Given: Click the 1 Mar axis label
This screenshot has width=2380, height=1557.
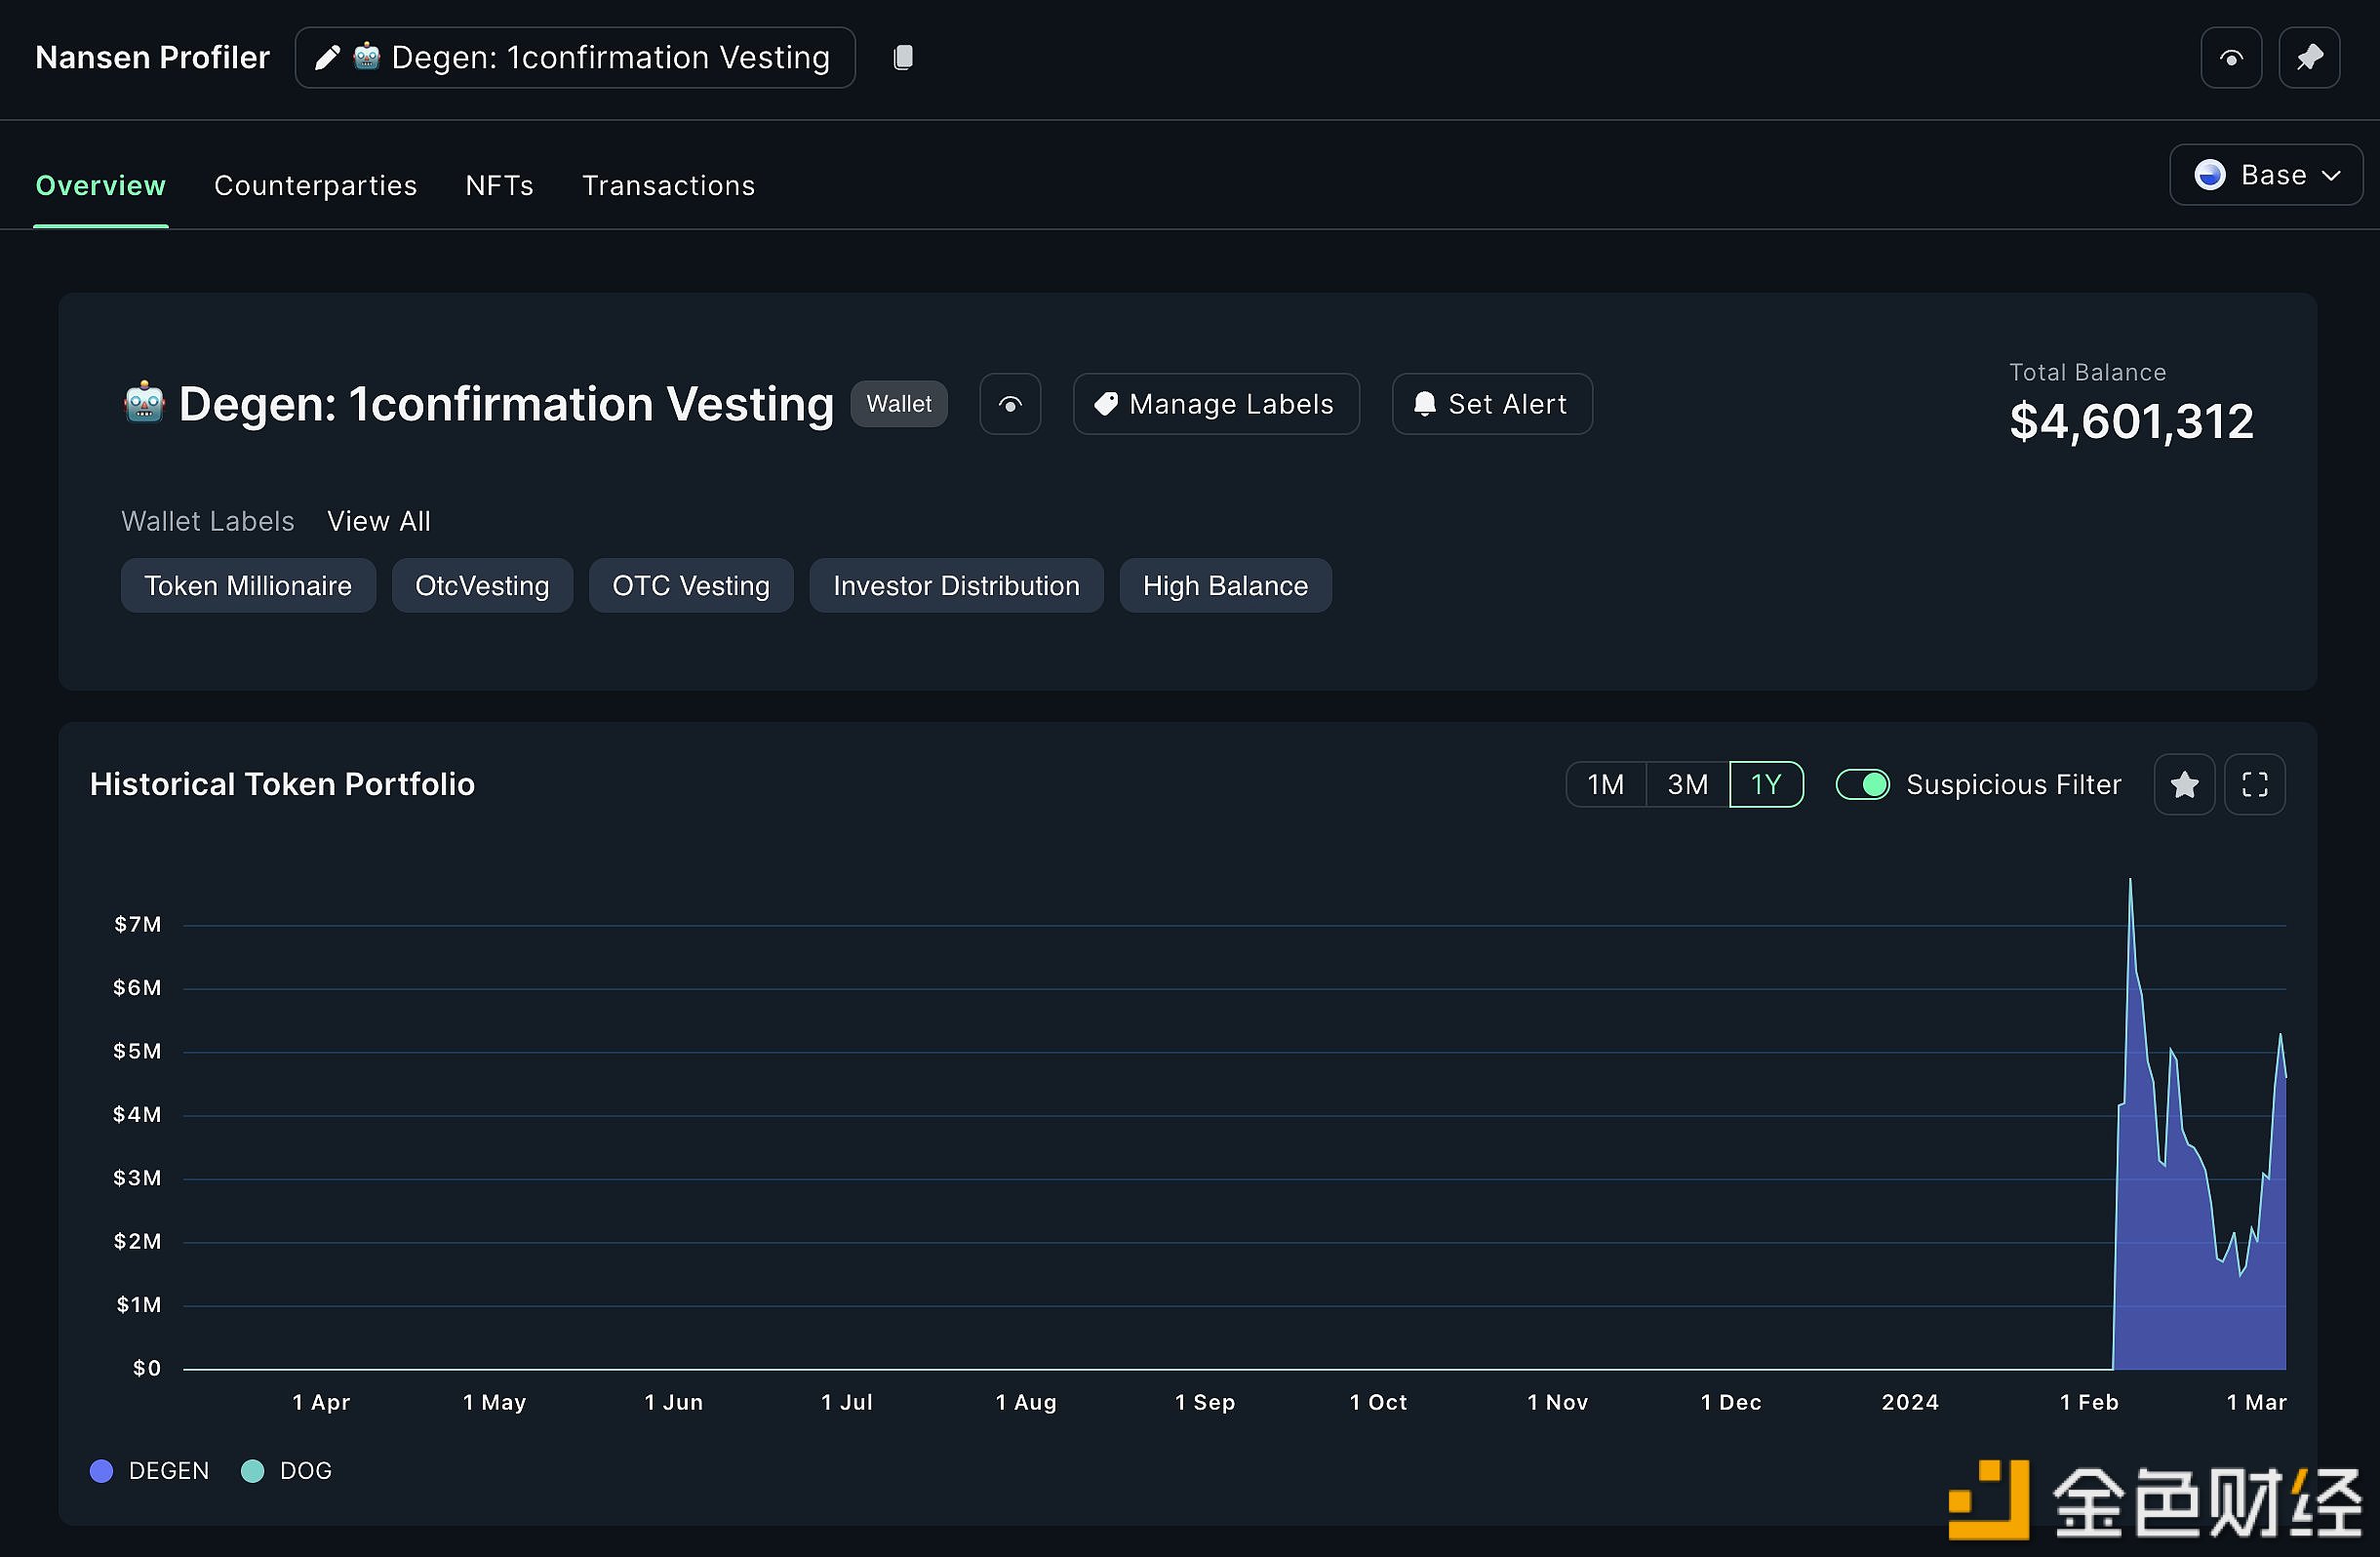Looking at the screenshot, I should 2256,1402.
